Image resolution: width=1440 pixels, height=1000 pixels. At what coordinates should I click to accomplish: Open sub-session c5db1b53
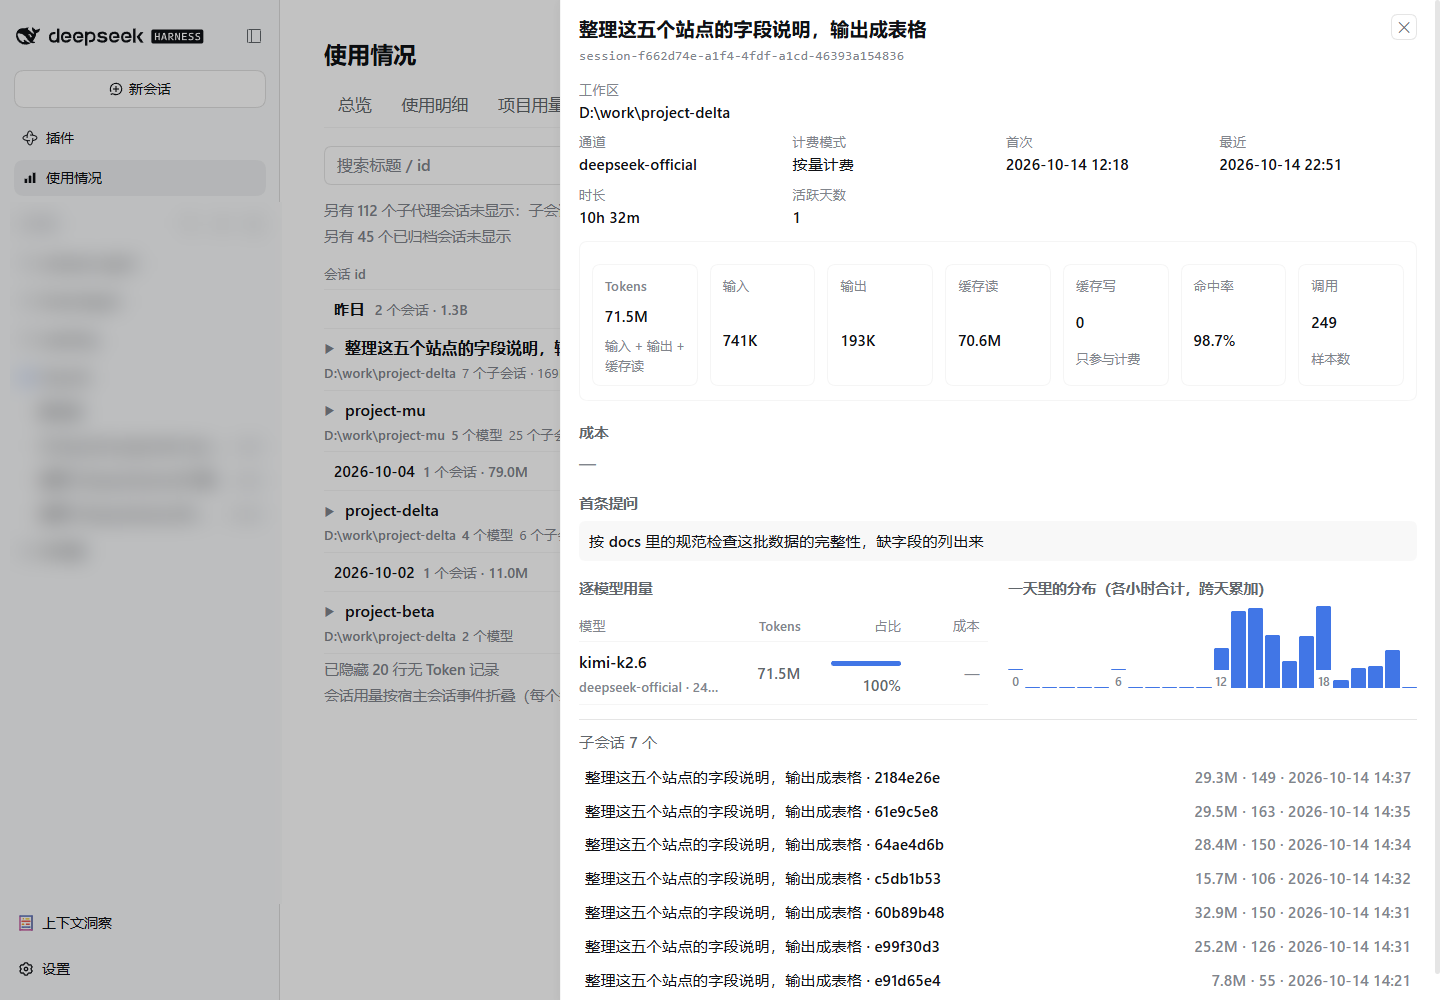point(998,879)
